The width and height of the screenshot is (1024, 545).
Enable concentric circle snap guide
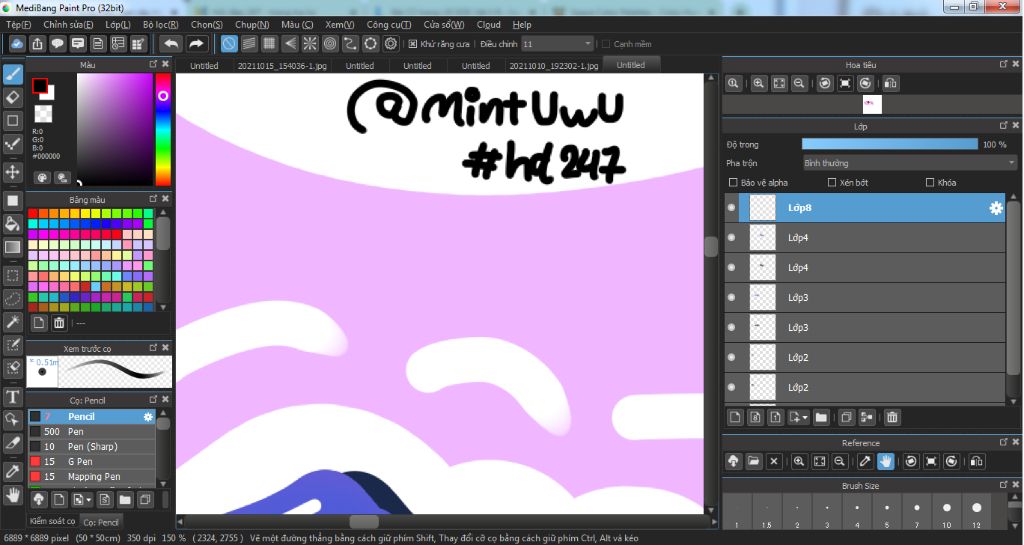click(330, 44)
